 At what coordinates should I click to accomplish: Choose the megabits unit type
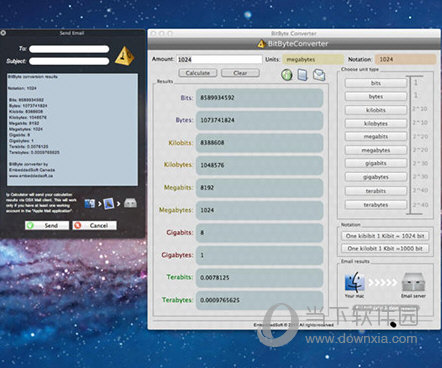tap(376, 136)
